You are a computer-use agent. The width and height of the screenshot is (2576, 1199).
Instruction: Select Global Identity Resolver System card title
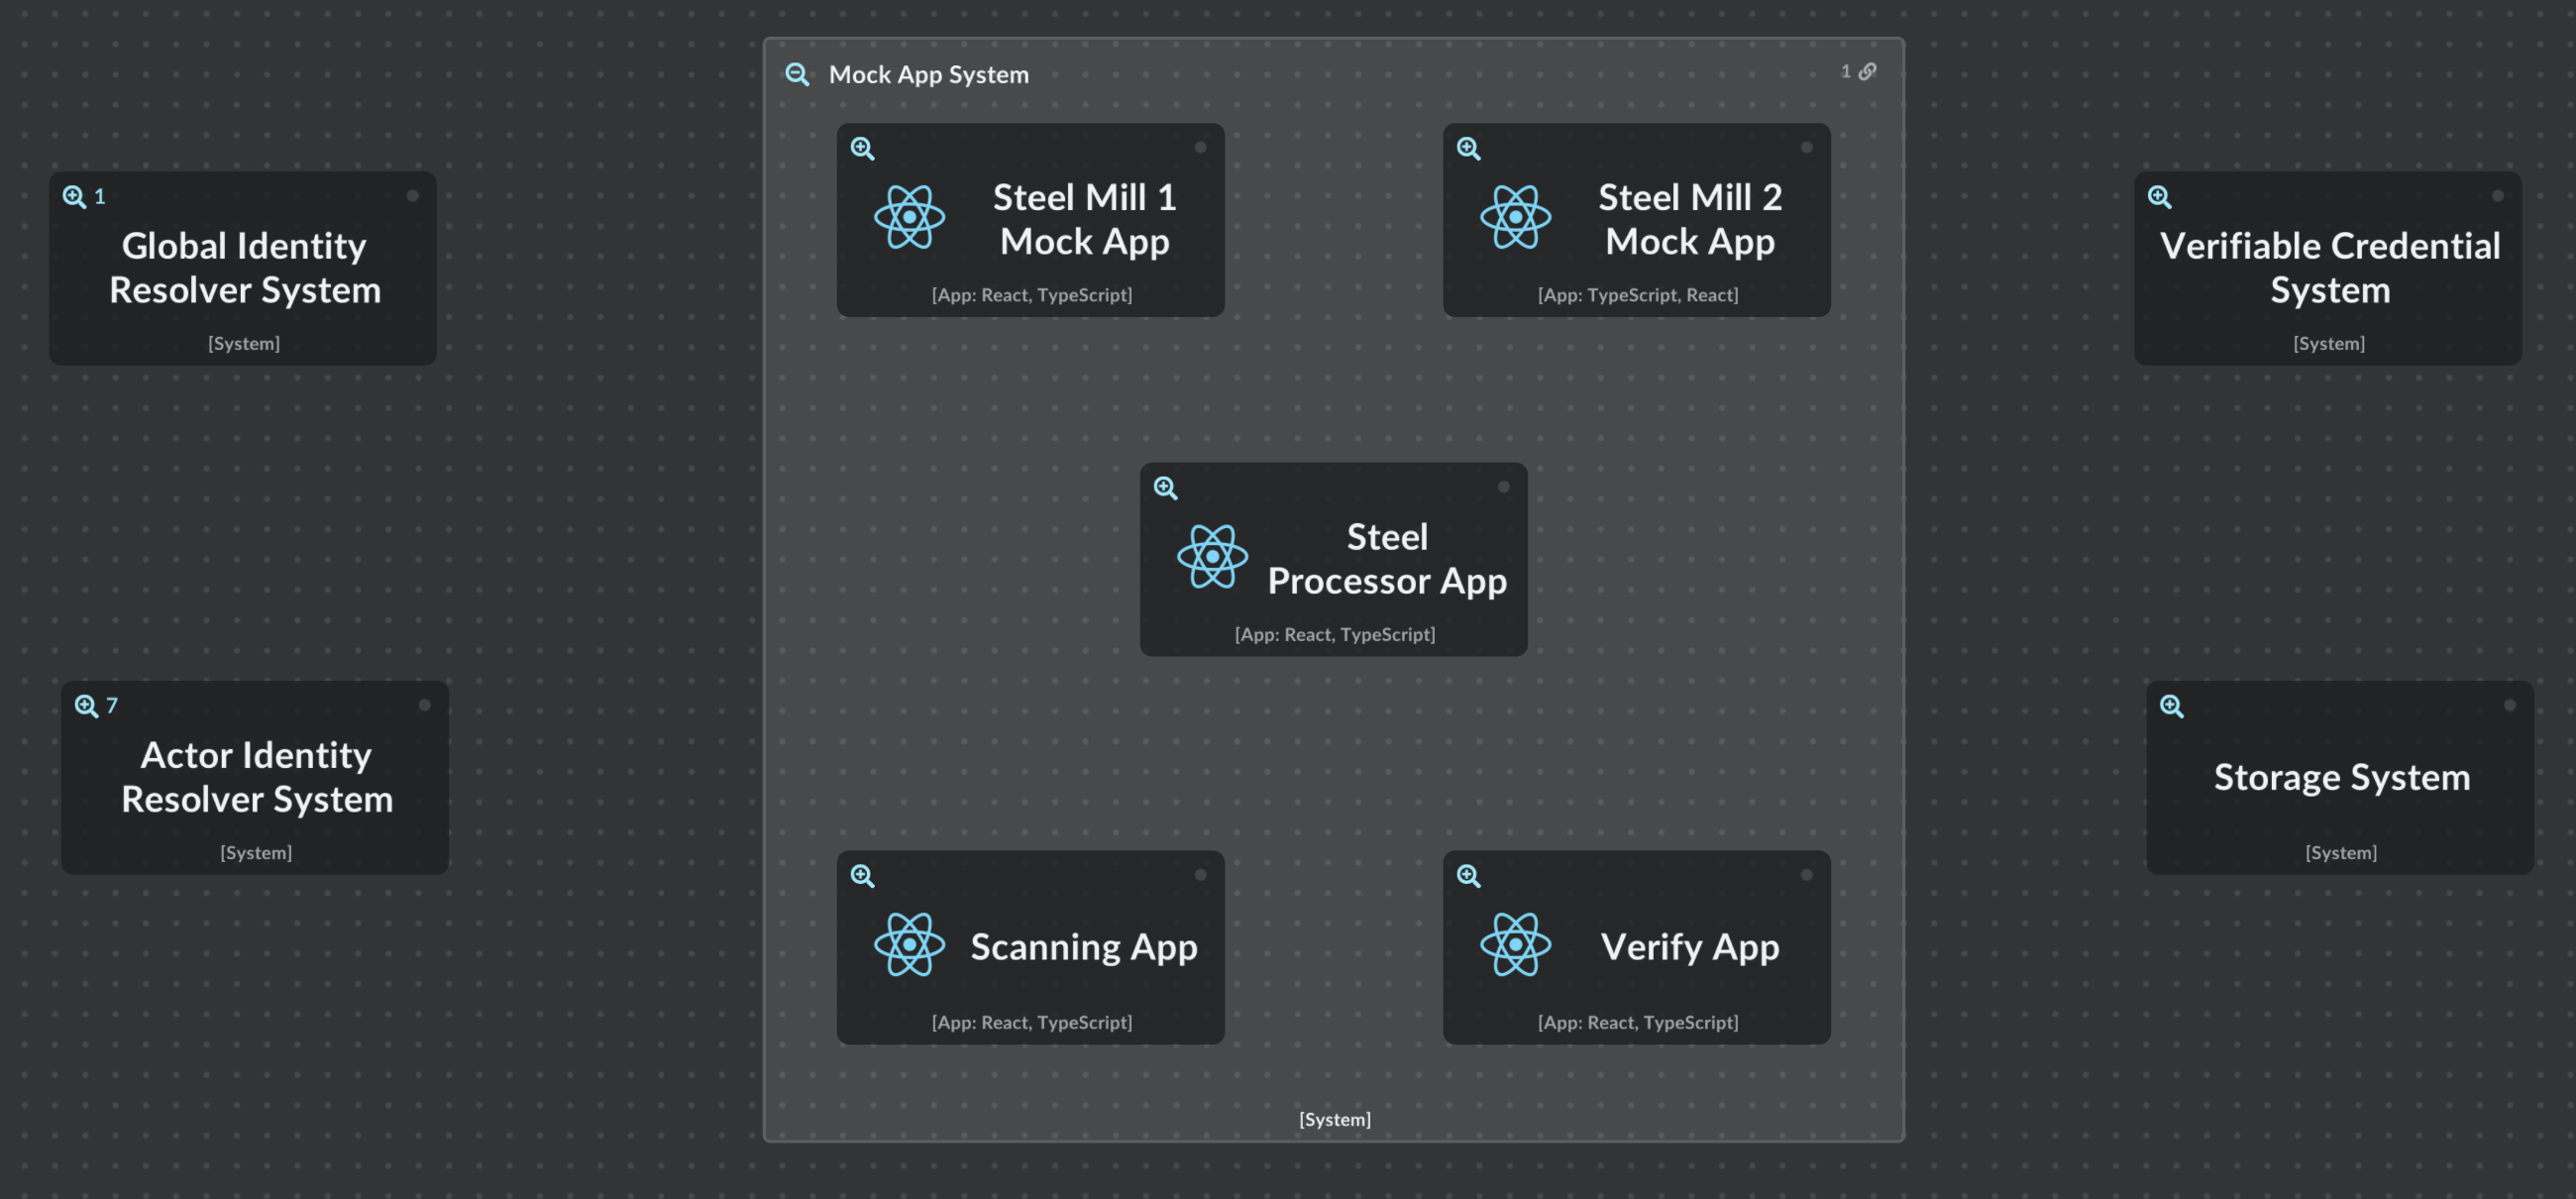(x=244, y=268)
